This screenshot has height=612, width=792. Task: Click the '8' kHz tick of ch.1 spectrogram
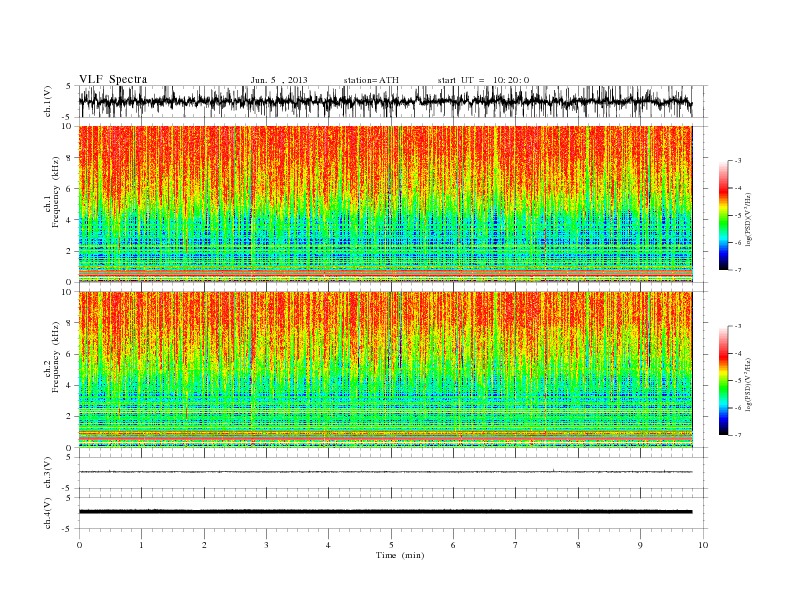tap(69, 158)
